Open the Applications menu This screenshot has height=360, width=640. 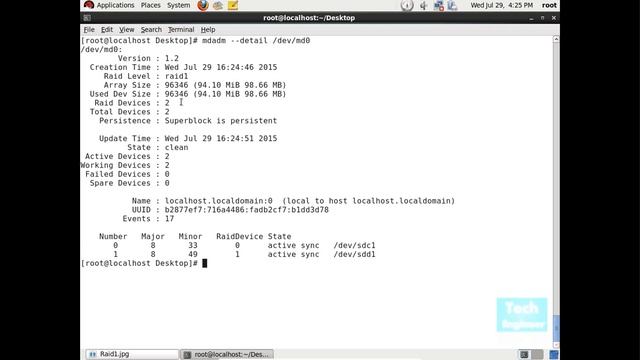pos(115,5)
